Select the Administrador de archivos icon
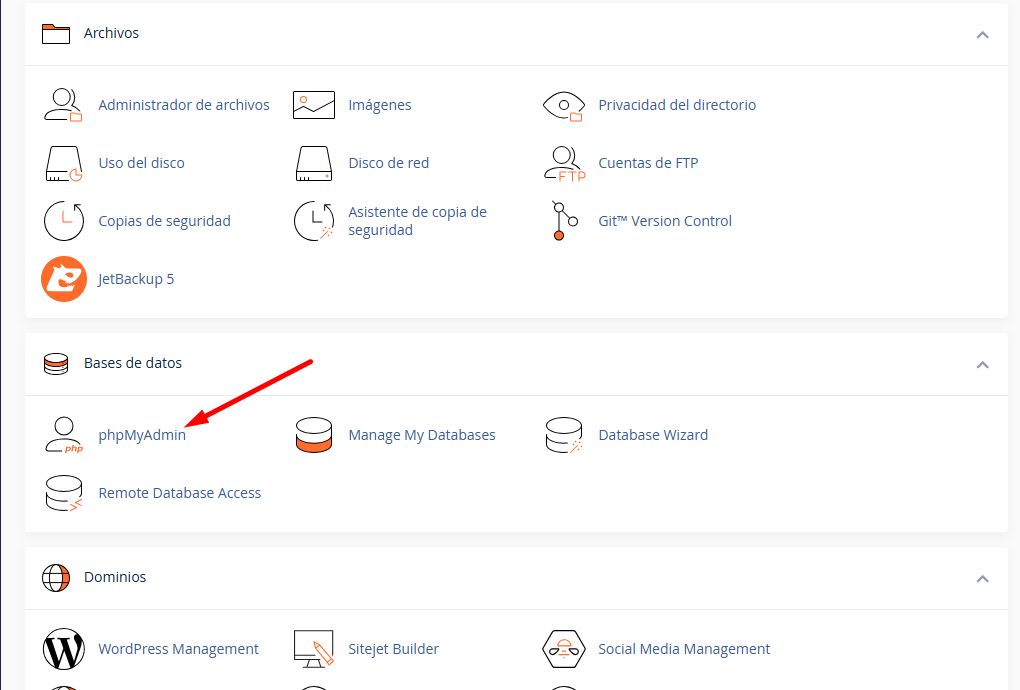 click(63, 104)
